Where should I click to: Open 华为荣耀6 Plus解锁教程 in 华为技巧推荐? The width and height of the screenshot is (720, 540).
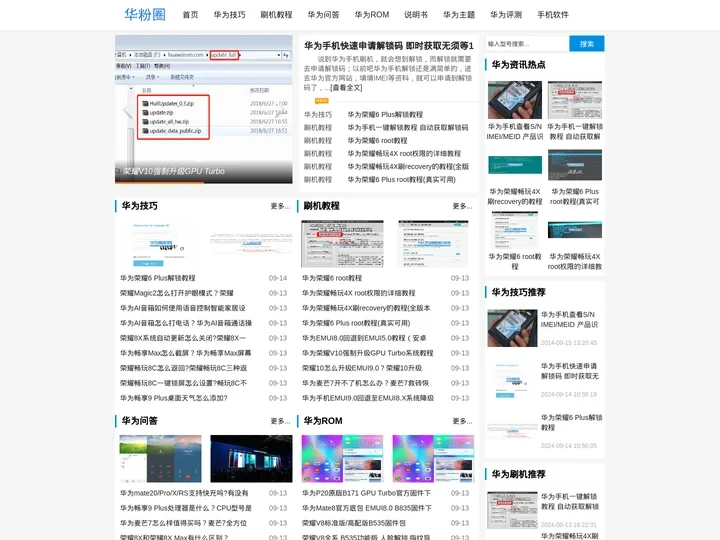(571, 422)
